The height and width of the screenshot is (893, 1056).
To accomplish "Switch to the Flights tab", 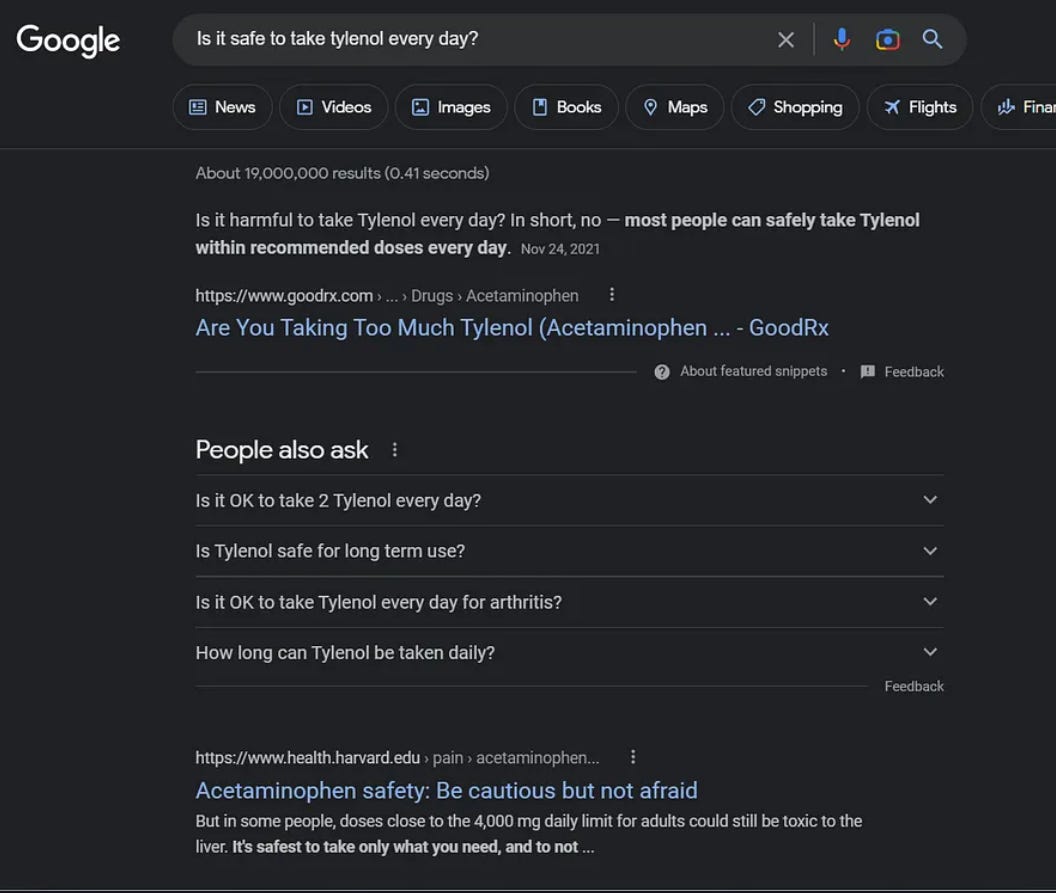I will (x=920, y=107).
